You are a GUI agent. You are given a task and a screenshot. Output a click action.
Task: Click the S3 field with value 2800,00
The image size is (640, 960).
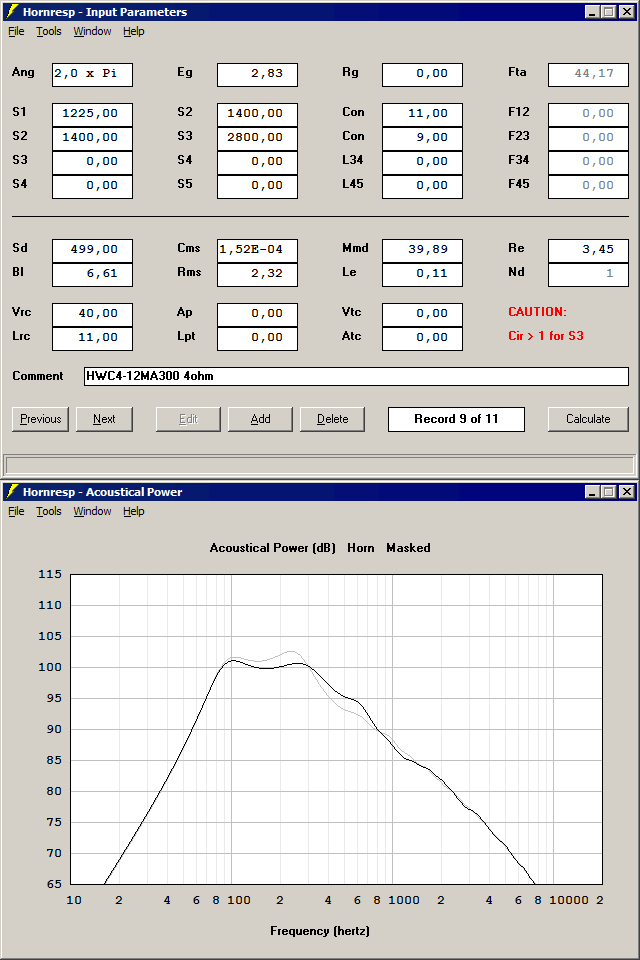[x=257, y=138]
